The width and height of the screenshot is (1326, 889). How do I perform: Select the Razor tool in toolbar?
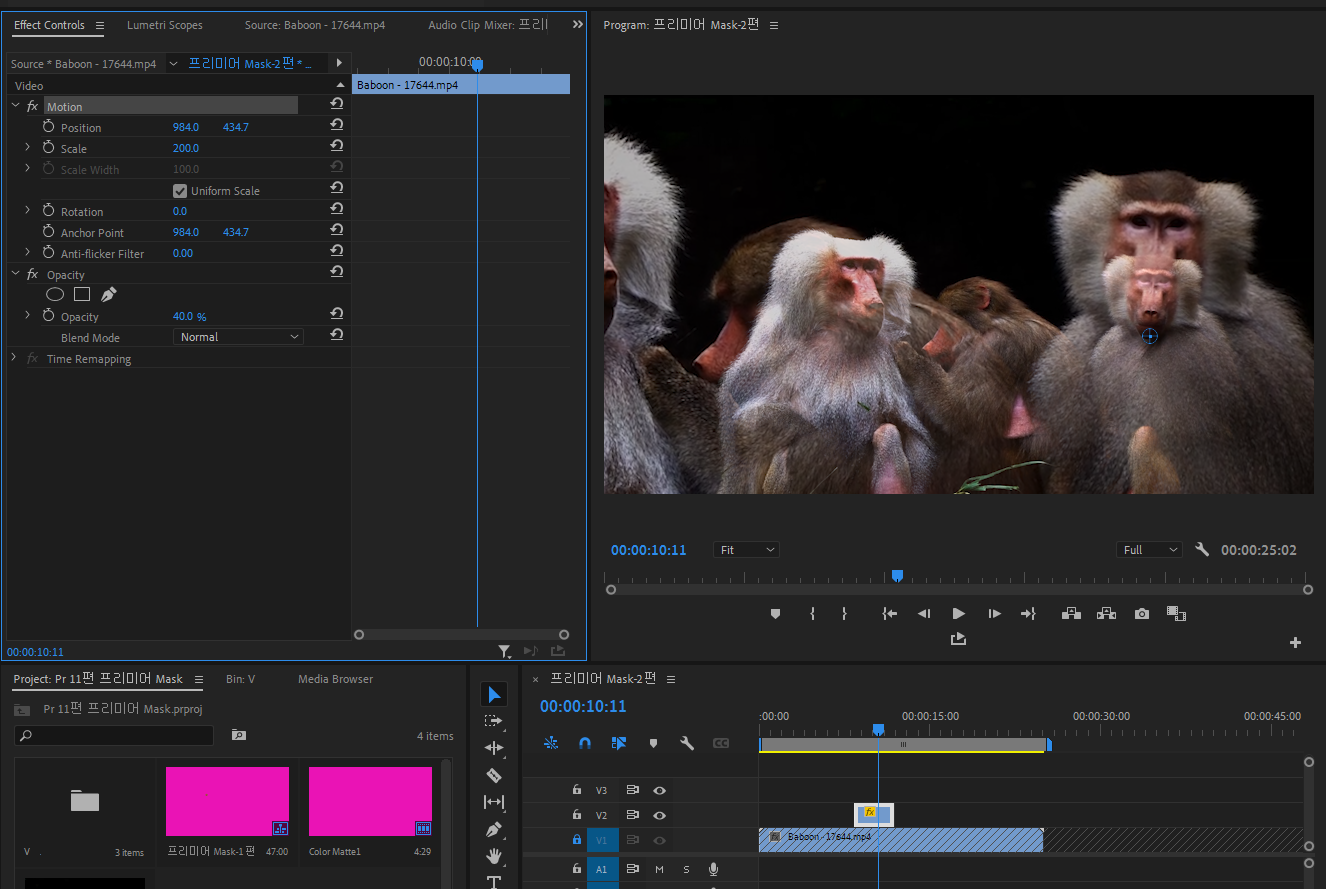pos(494,775)
